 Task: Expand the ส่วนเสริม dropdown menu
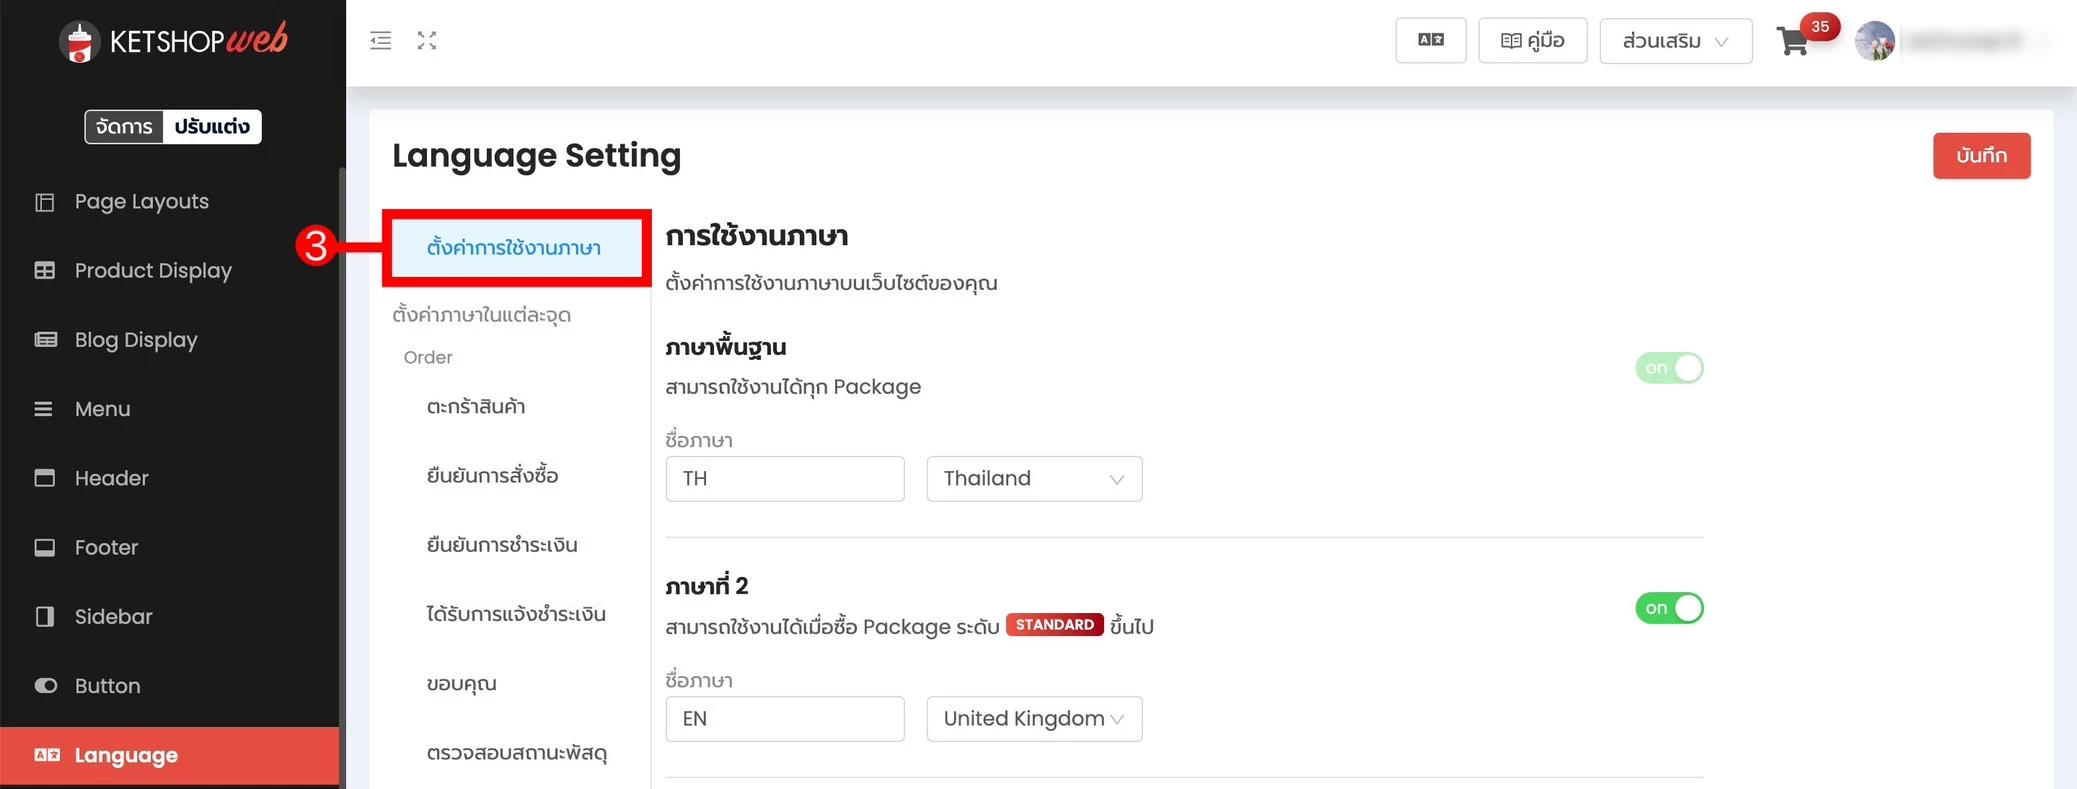[x=1675, y=40]
